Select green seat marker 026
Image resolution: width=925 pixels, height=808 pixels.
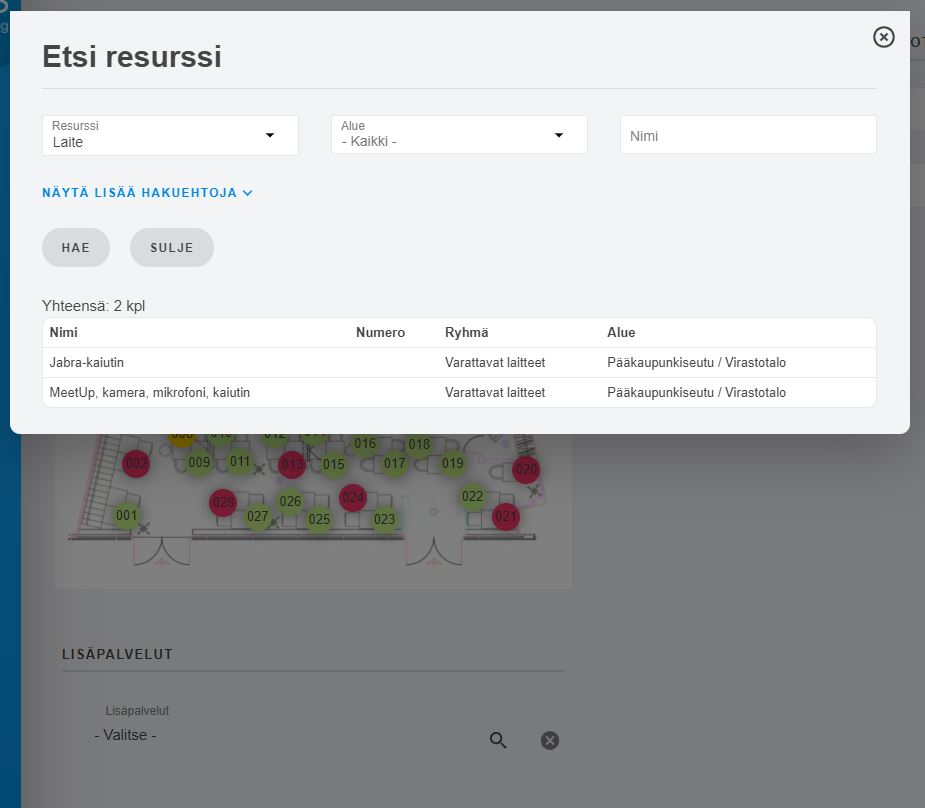[x=290, y=501]
